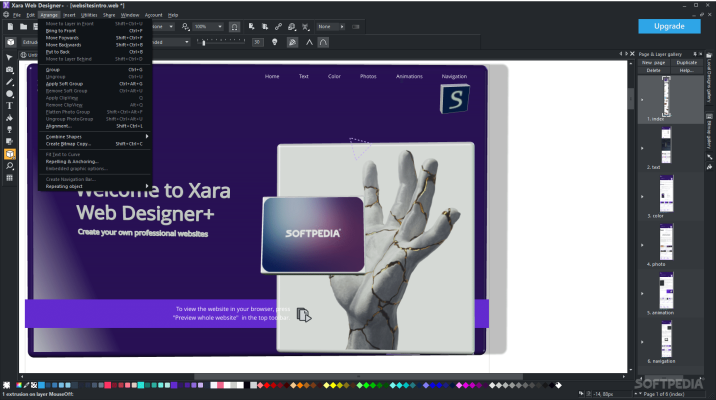Click the extrude depth value field showing 50
The height and width of the screenshot is (400, 716).
(x=258, y=42)
